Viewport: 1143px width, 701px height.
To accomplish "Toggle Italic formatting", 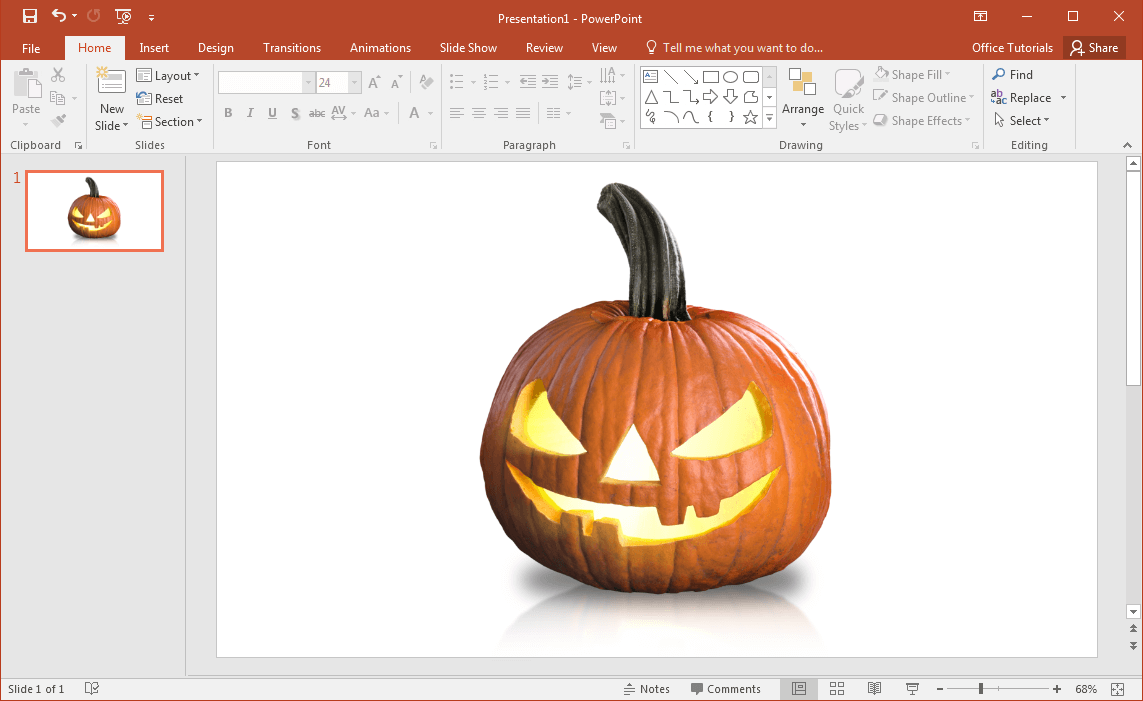I will (250, 113).
